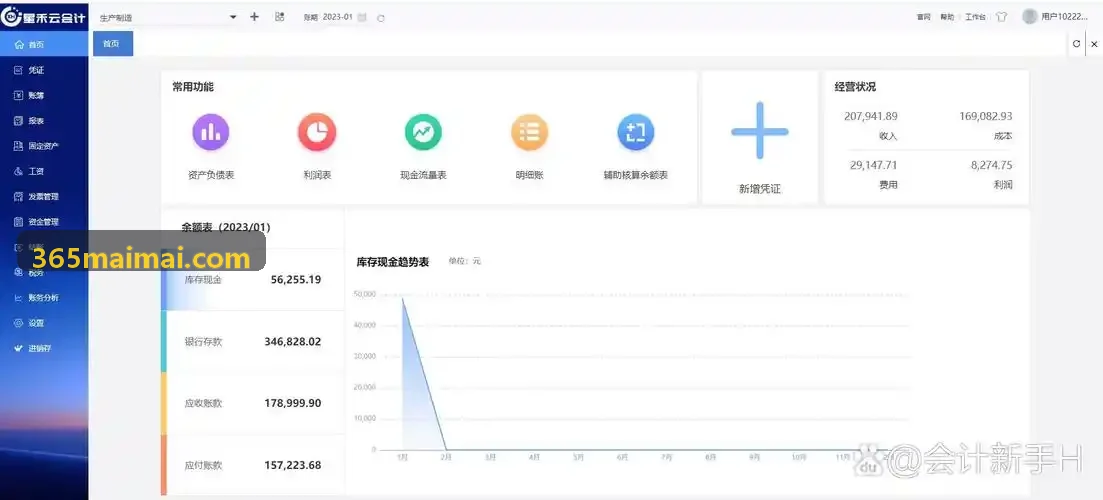Click the 207,941.89 收入 value
The width and height of the screenshot is (1103, 500).
click(871, 116)
